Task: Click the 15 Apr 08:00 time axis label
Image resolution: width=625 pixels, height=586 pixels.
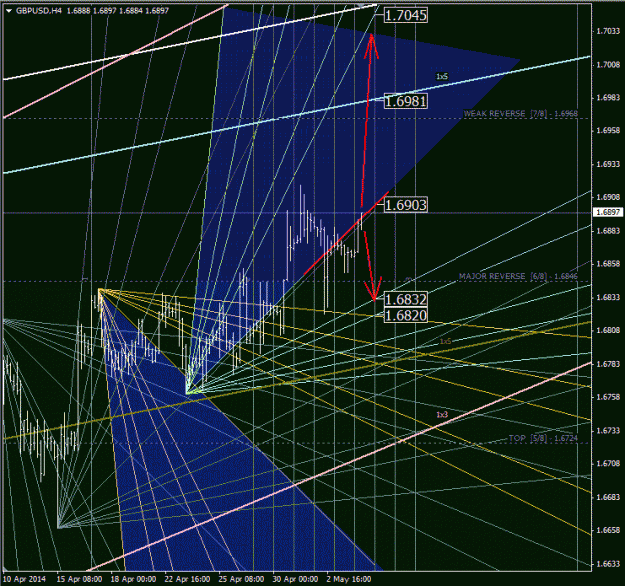Action: click(79, 579)
